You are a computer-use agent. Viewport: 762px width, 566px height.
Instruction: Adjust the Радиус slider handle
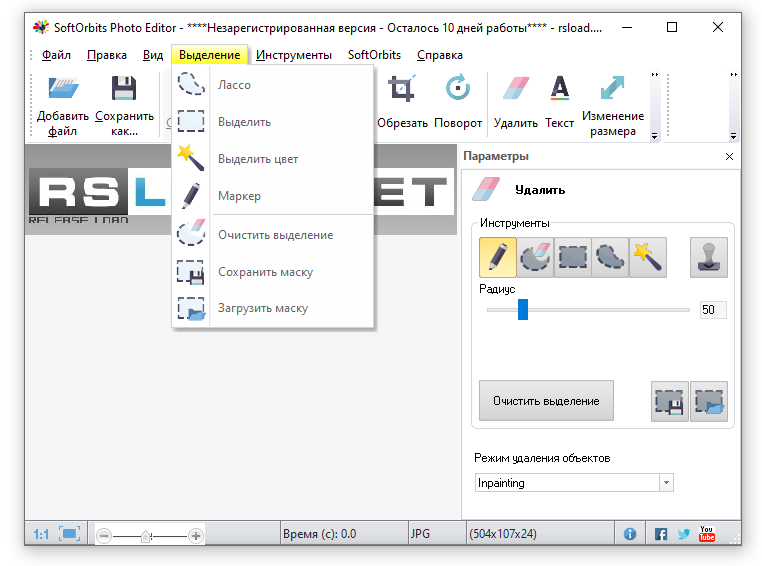point(522,309)
